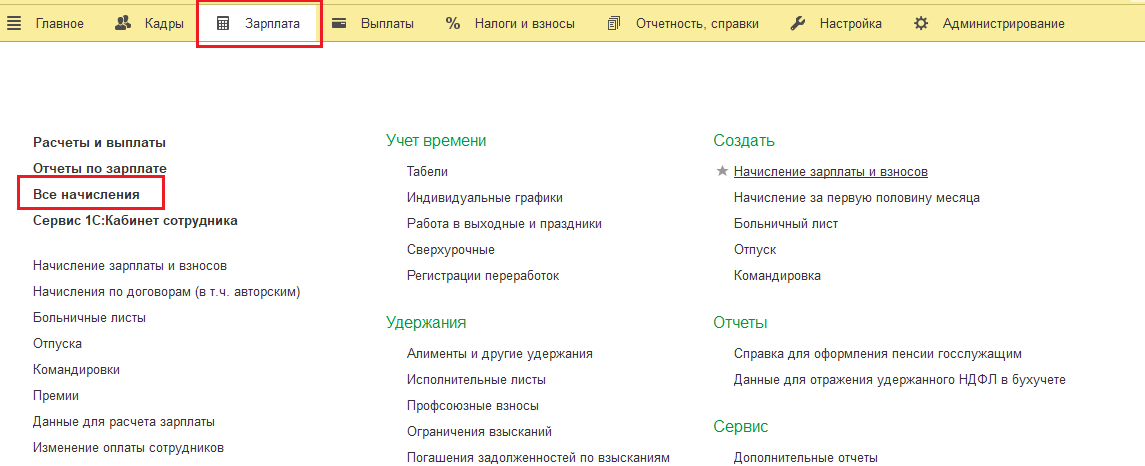This screenshot has height=466, width=1145.
Task: Open Данные для отражения удержанного НДФЛ в бухучете
Action: (x=900, y=379)
